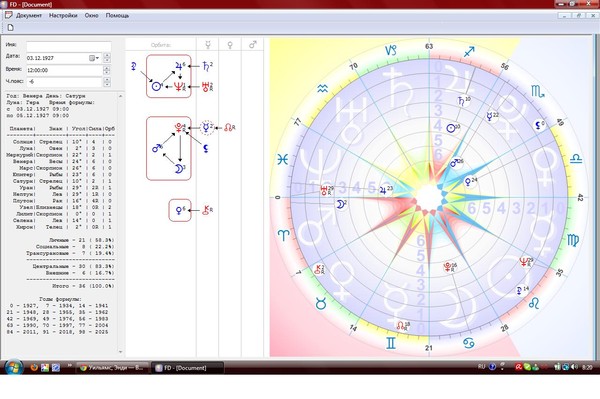The width and height of the screenshot is (600, 399).
Task: Decrease the timezone value with the spinner
Action: [107, 84]
